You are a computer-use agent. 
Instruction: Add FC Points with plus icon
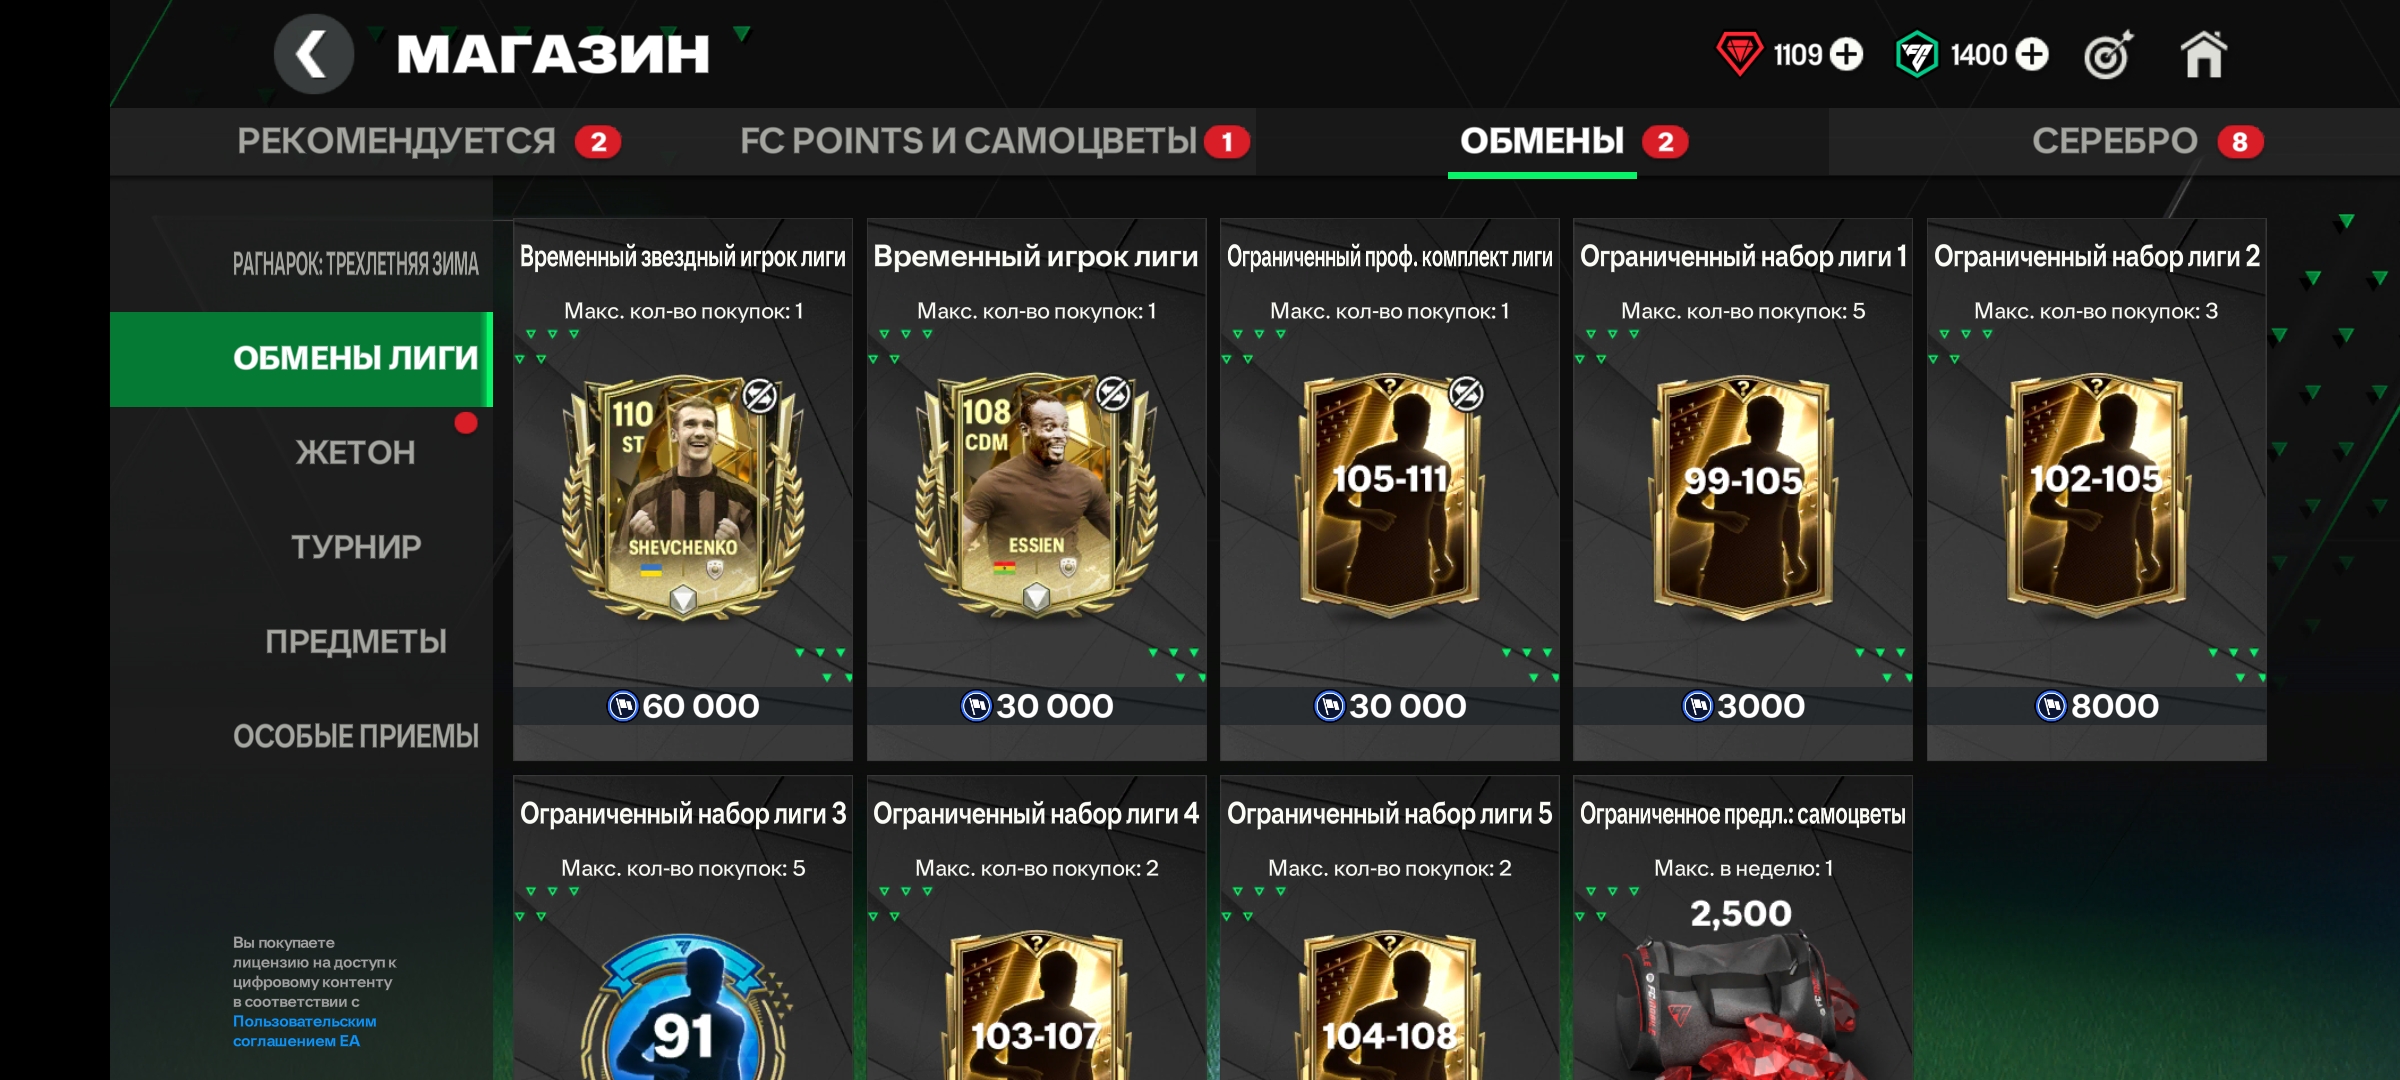coord(2031,54)
